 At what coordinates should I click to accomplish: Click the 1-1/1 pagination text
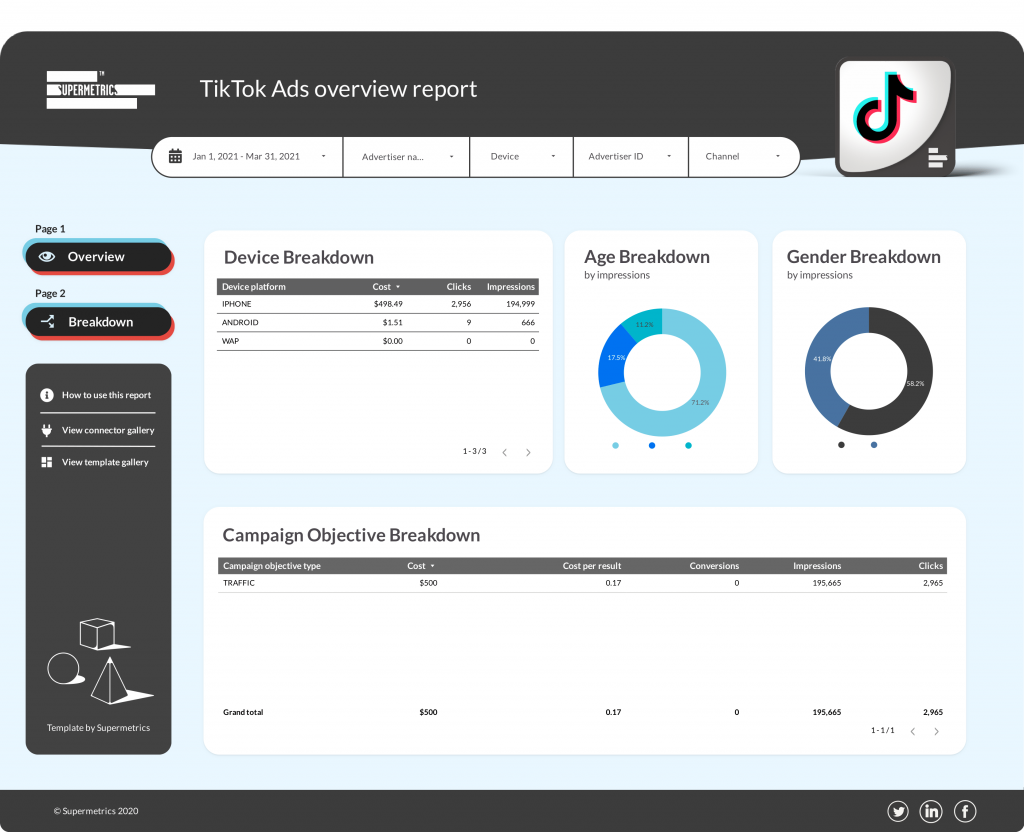pyautogui.click(x=883, y=730)
